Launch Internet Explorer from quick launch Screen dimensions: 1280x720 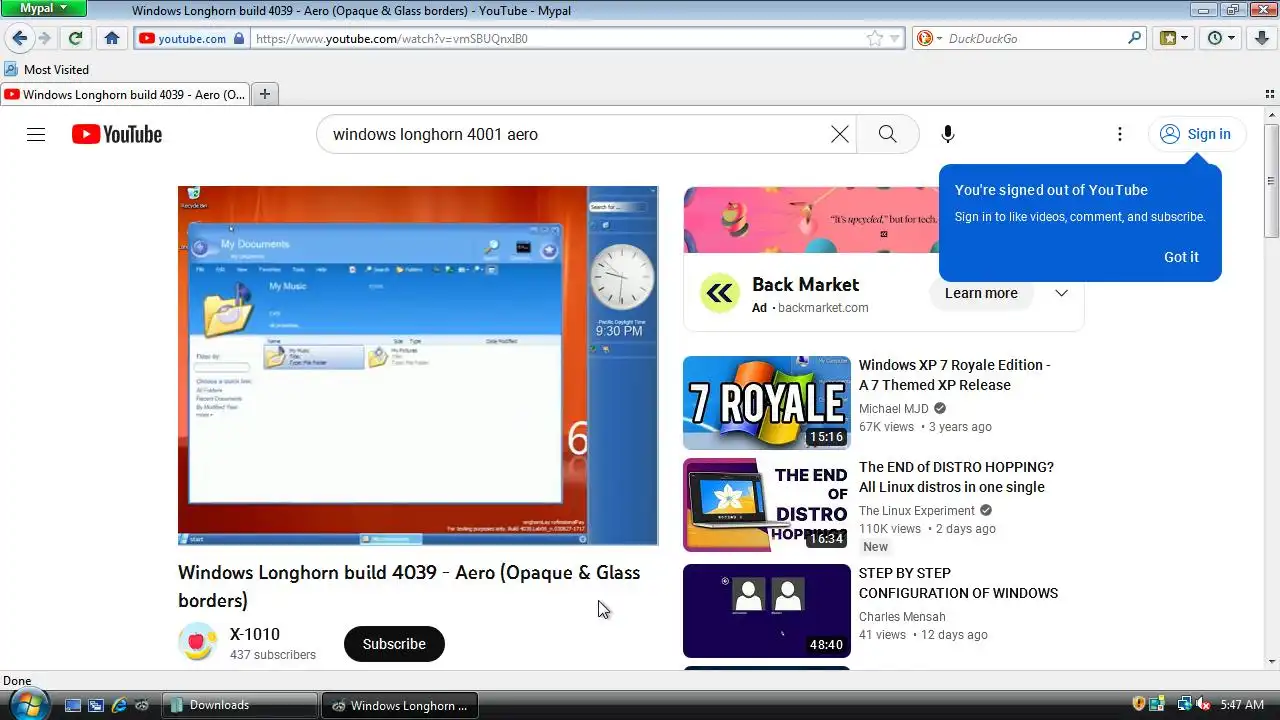(x=119, y=705)
